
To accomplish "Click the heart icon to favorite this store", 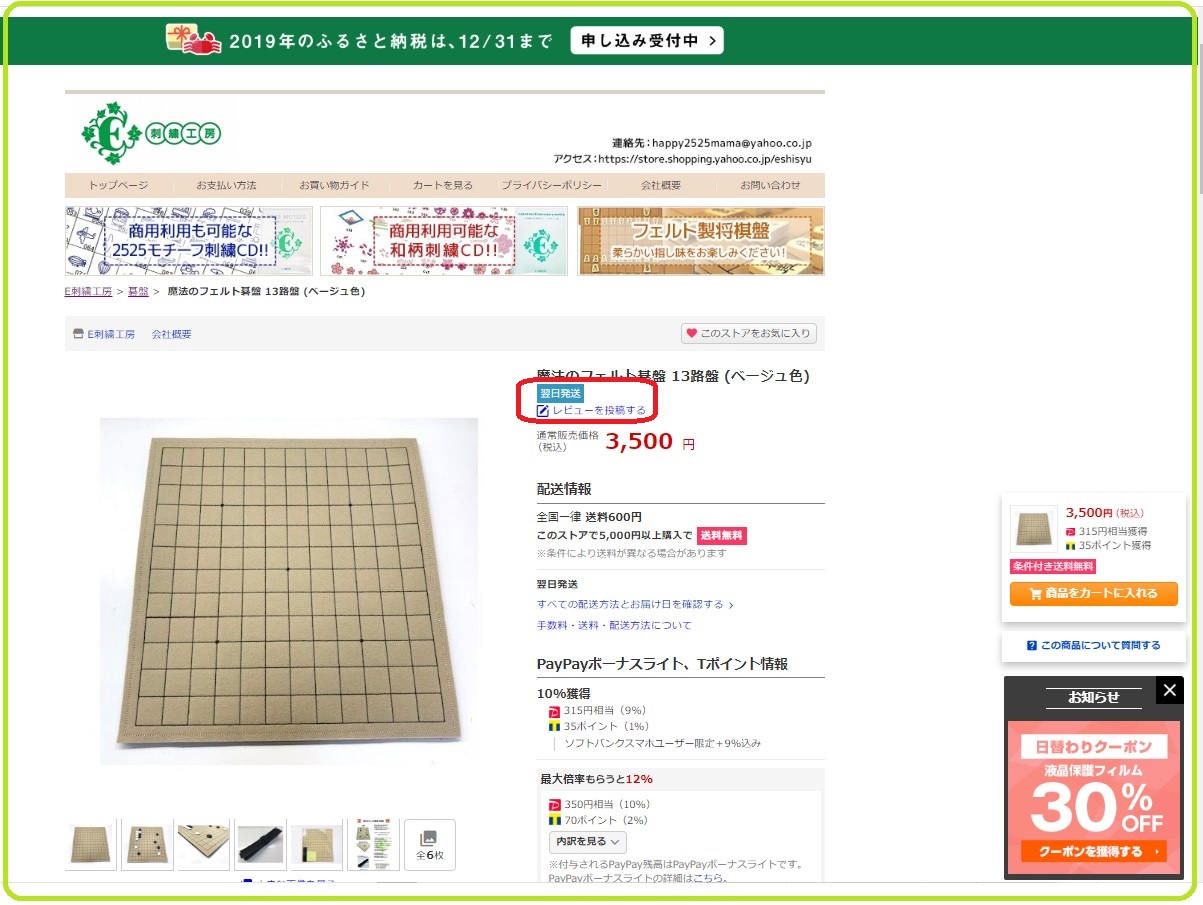I will pos(691,333).
